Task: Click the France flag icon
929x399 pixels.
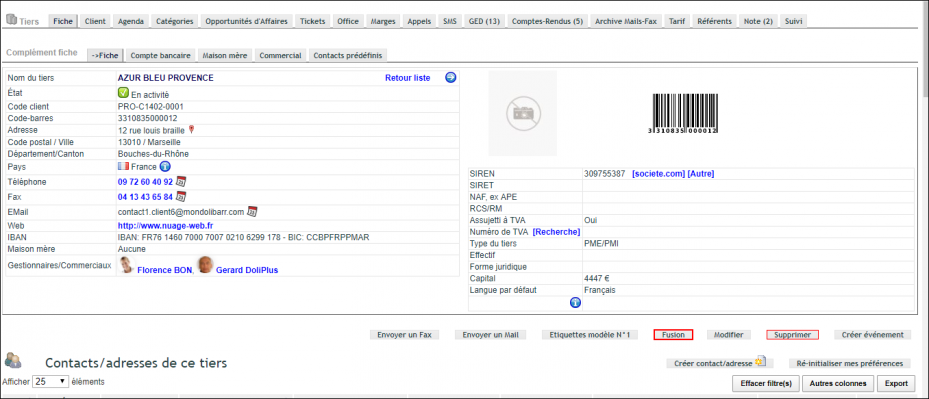Action: (x=123, y=167)
